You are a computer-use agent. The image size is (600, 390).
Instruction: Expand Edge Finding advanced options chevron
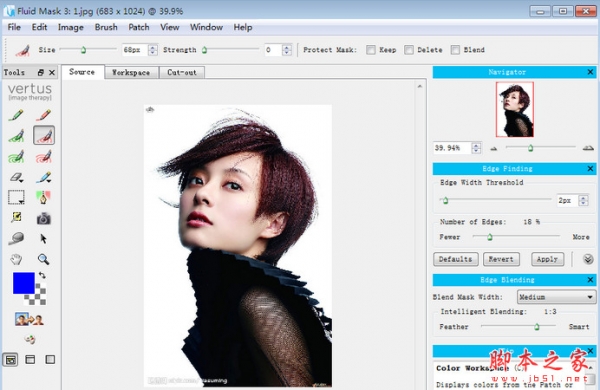click(x=588, y=259)
